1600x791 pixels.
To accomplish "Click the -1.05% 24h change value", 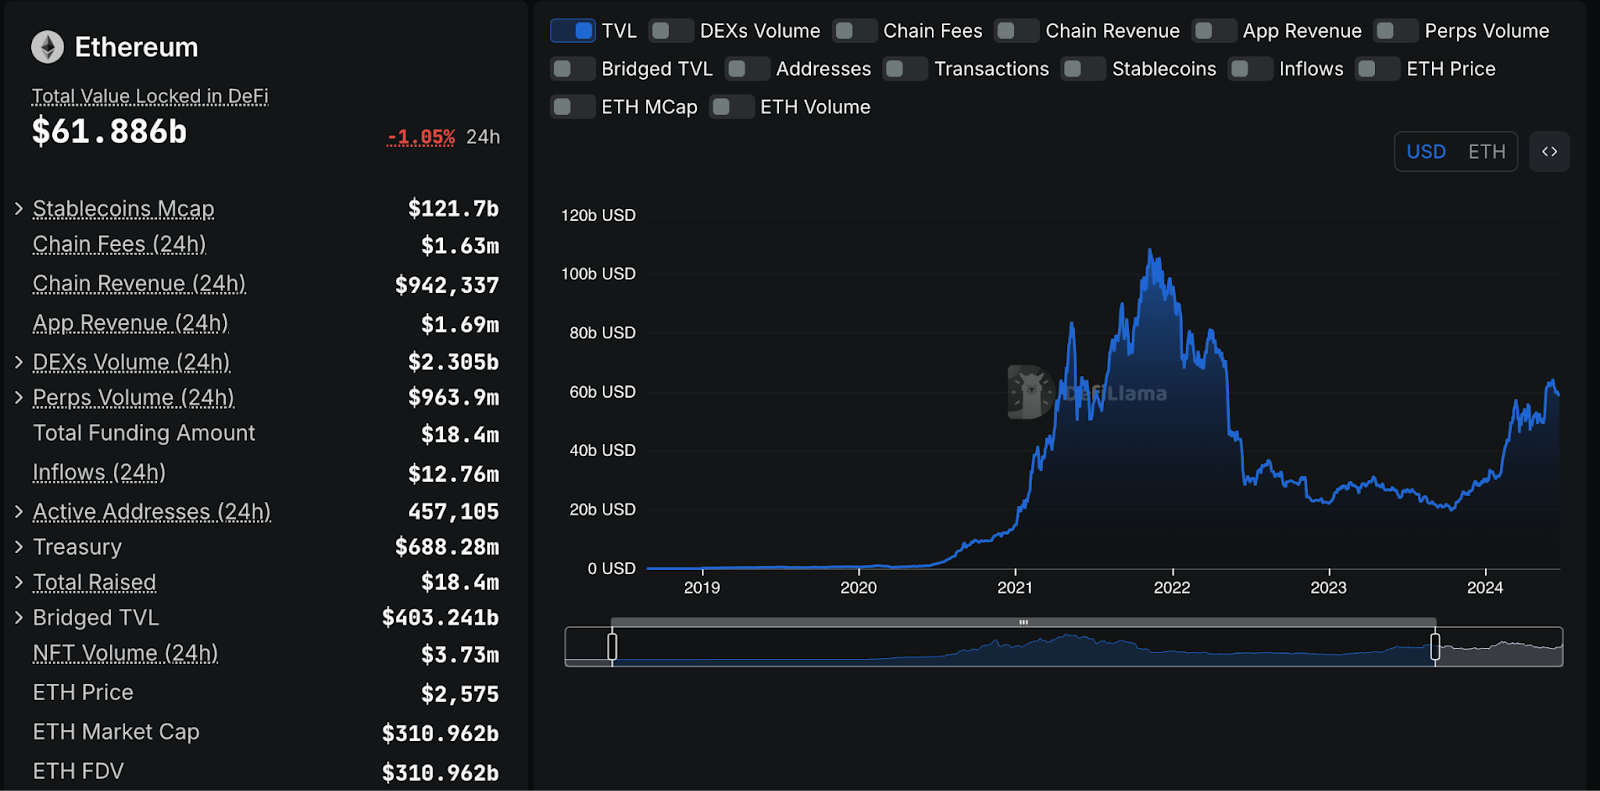I will tap(421, 137).
